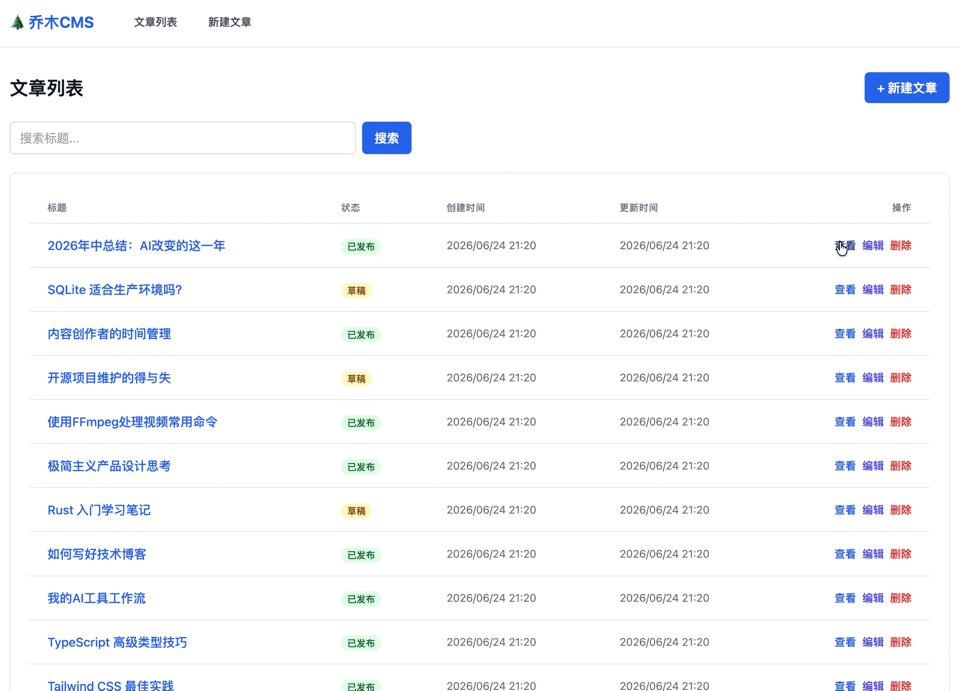Click 查看 for 我的AI工具工作流

[845, 598]
